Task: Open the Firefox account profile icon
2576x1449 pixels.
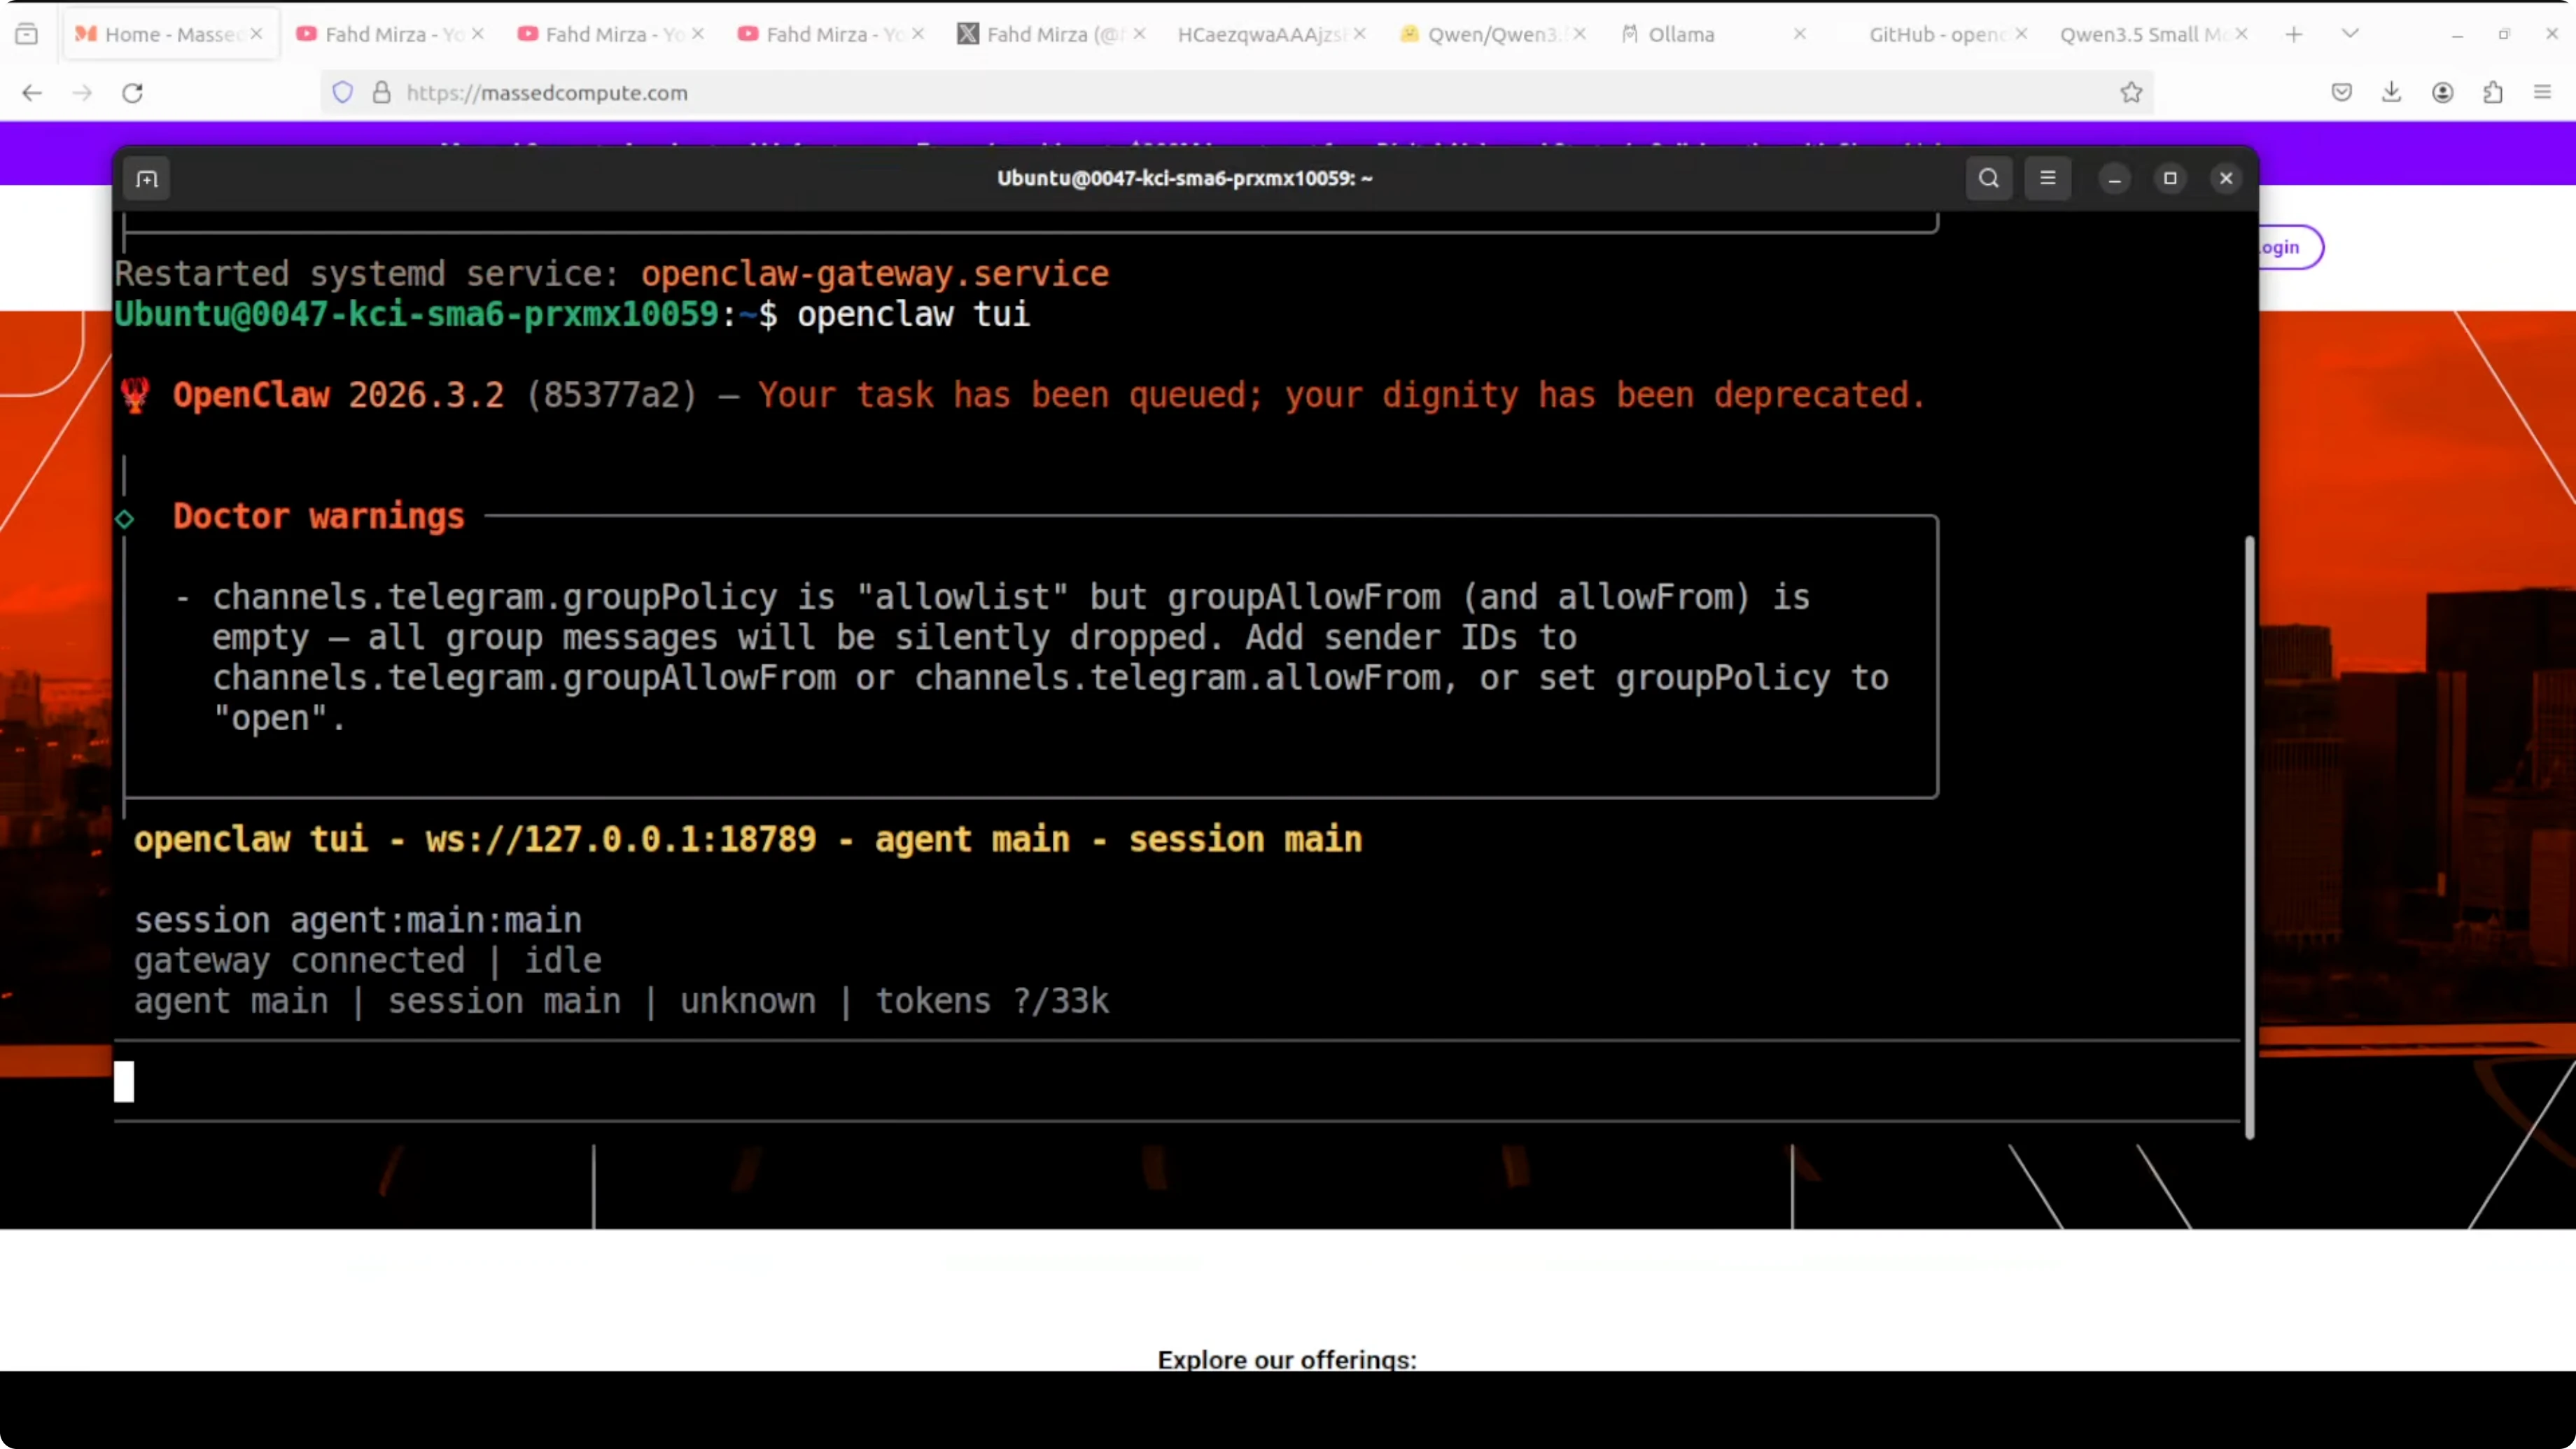Action: coord(2443,92)
